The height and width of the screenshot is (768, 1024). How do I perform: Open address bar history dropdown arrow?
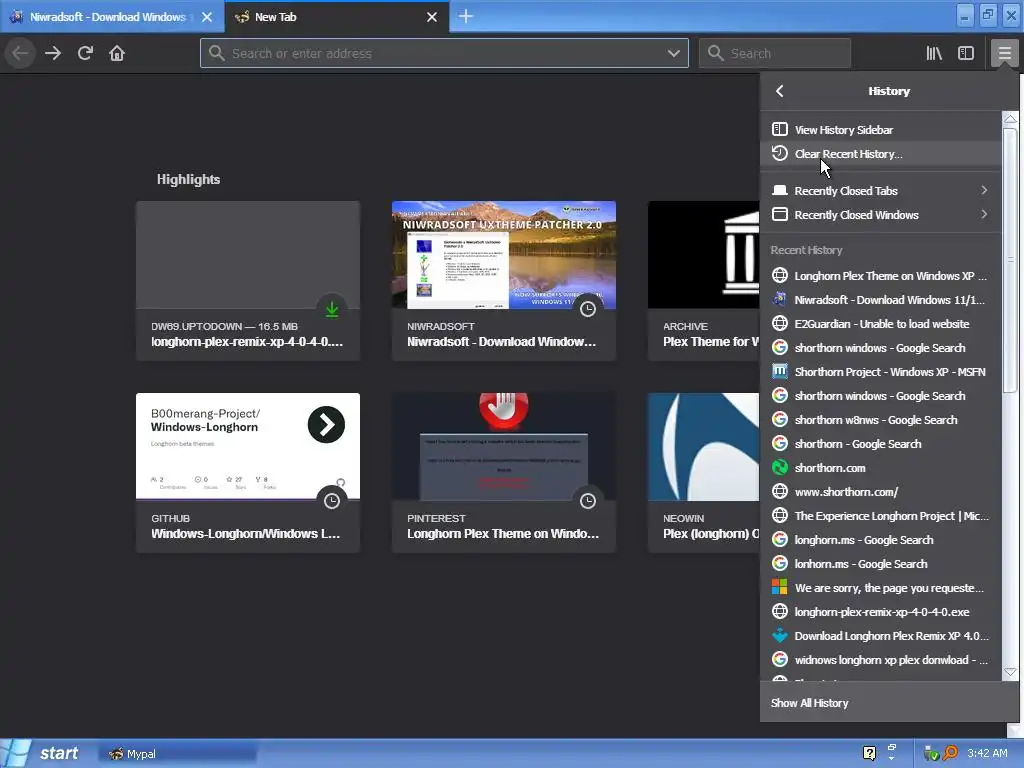point(674,53)
